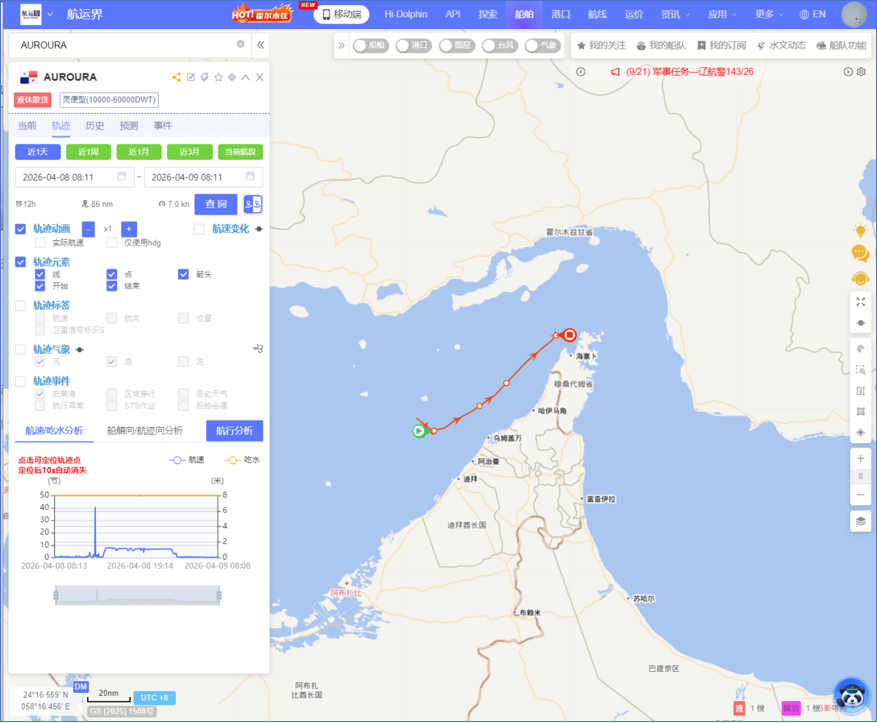The image size is (877, 723).
Task: Enable the 航速变化 checkbox
Action: [200, 229]
